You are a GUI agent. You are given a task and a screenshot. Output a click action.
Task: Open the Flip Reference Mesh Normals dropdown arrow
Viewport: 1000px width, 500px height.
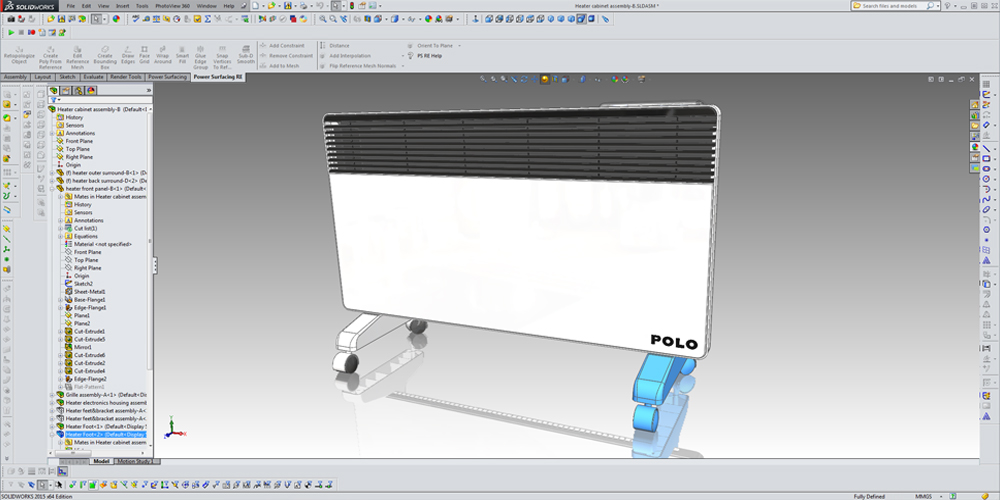[x=403, y=66]
